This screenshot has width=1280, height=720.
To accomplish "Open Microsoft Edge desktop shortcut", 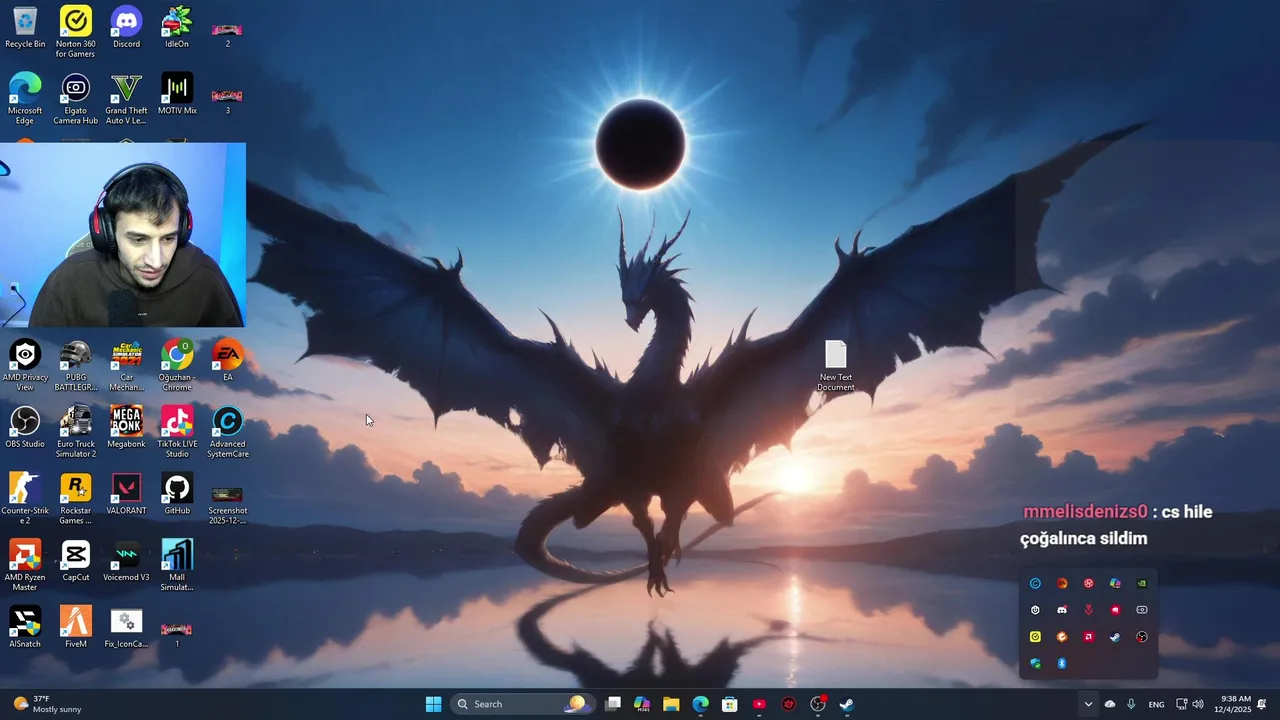I will tap(25, 99).
